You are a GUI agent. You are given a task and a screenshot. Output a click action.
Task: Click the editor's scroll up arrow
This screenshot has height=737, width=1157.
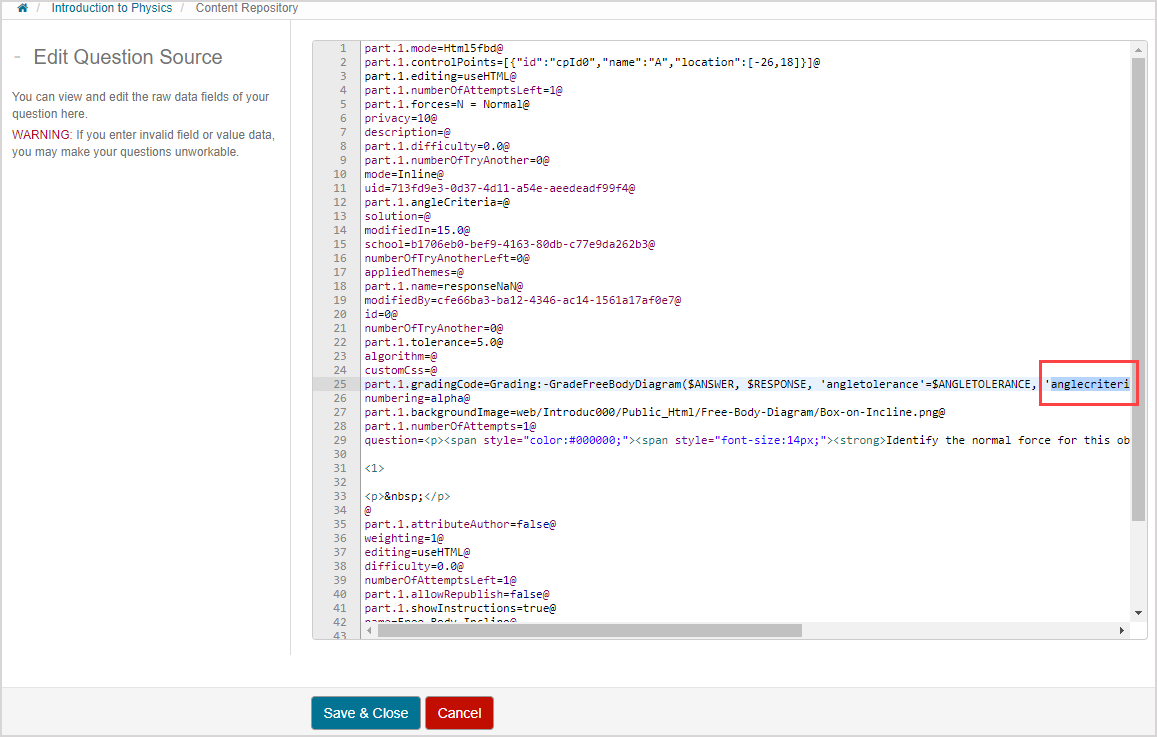(1138, 48)
